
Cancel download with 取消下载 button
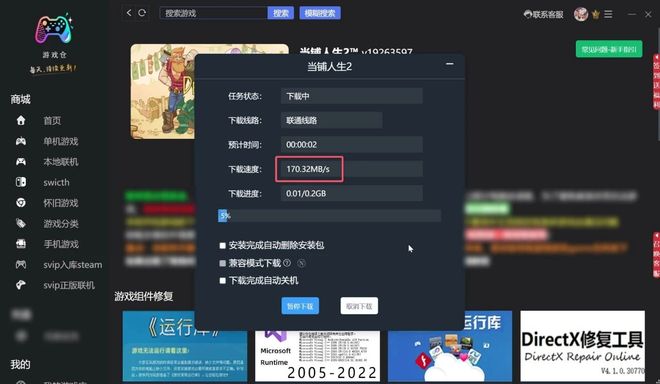pyautogui.click(x=359, y=306)
